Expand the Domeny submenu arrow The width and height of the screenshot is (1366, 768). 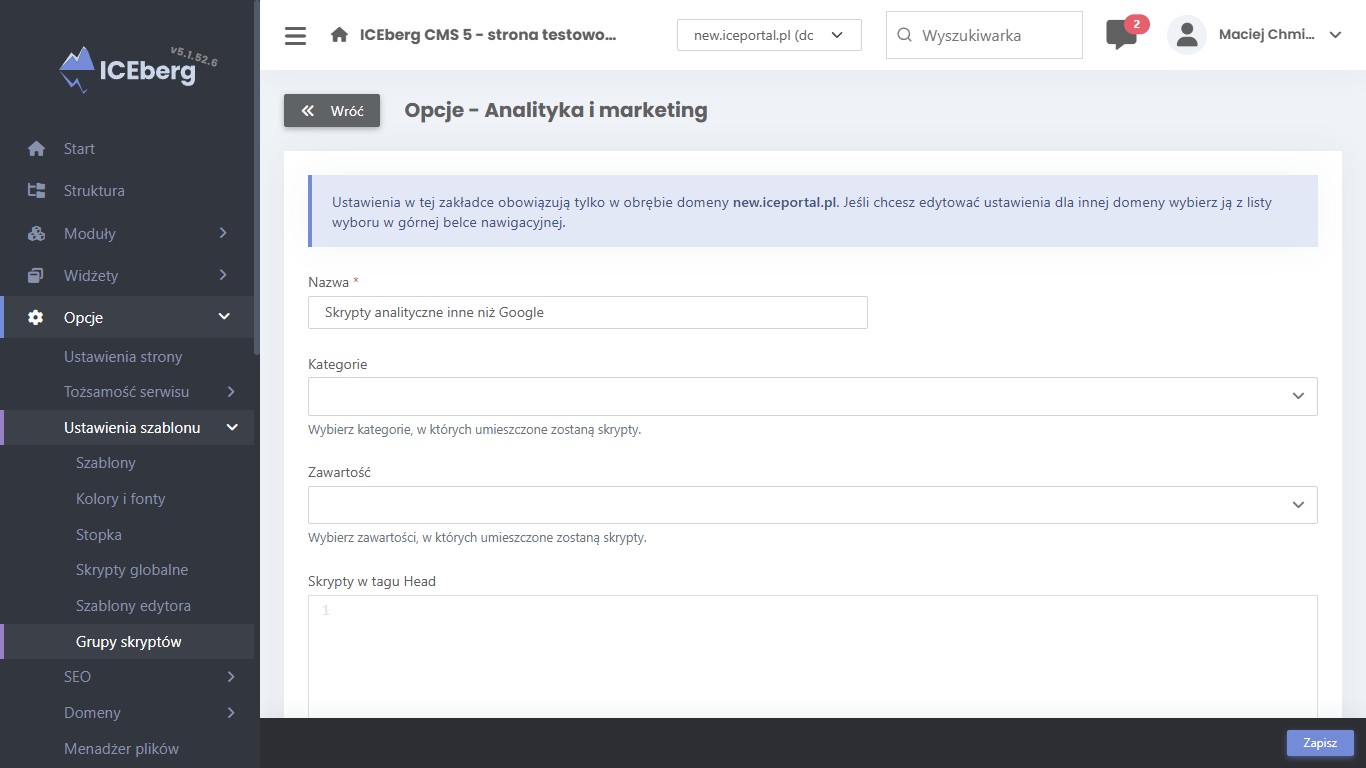(231, 713)
